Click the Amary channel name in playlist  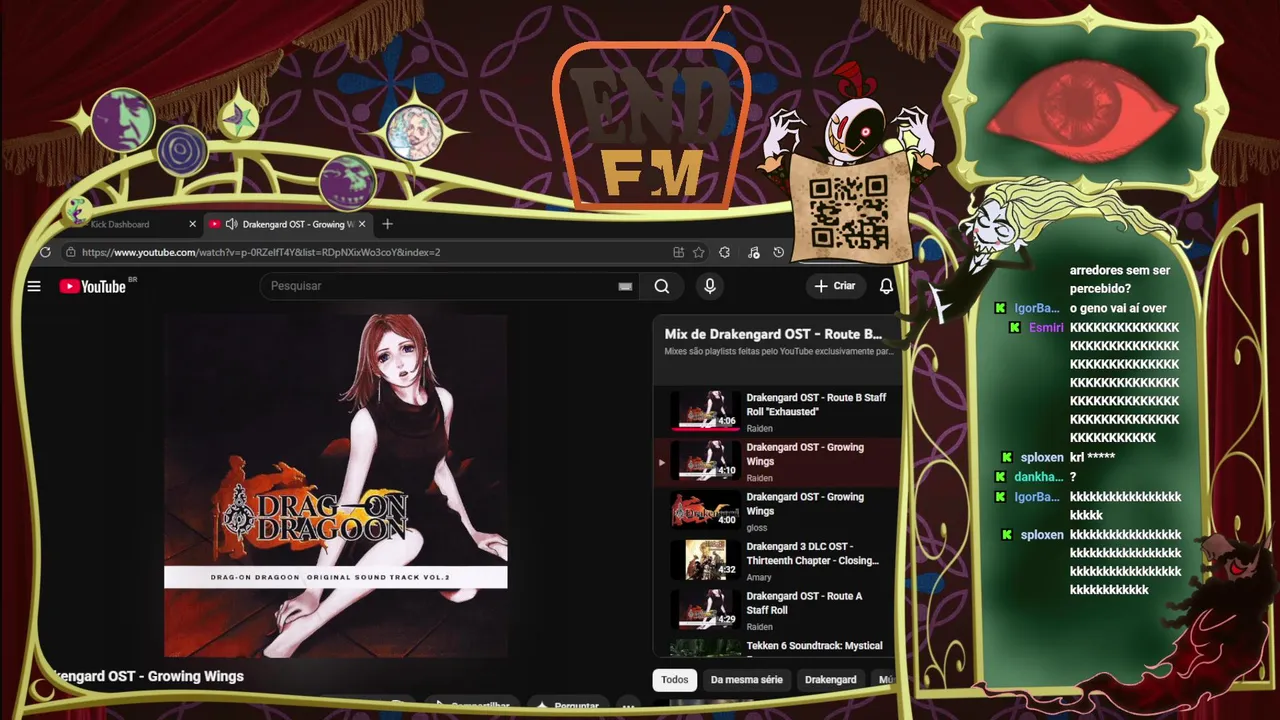click(x=759, y=578)
